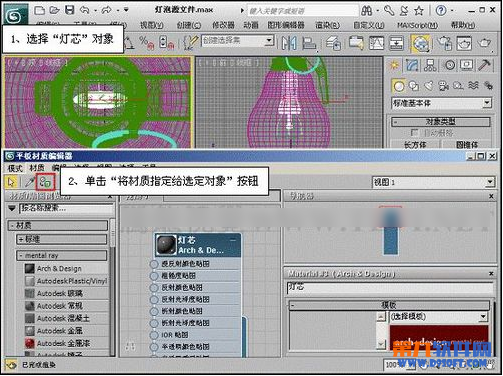
Task: Click the Open file folder icon
Action: click(x=54, y=10)
